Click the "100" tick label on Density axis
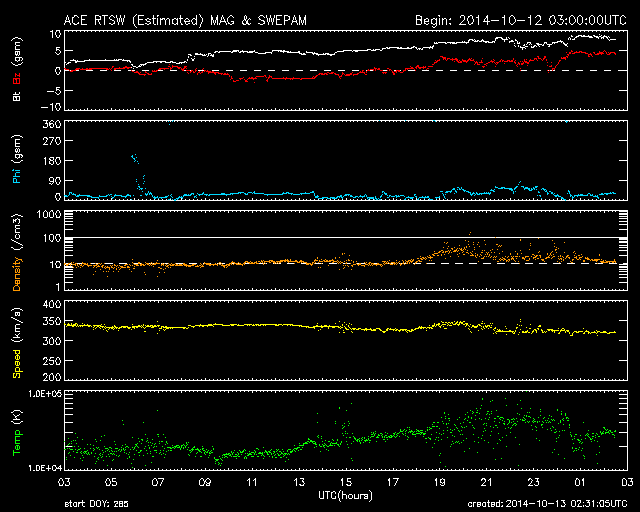The width and height of the screenshot is (640, 512). tap(51, 238)
